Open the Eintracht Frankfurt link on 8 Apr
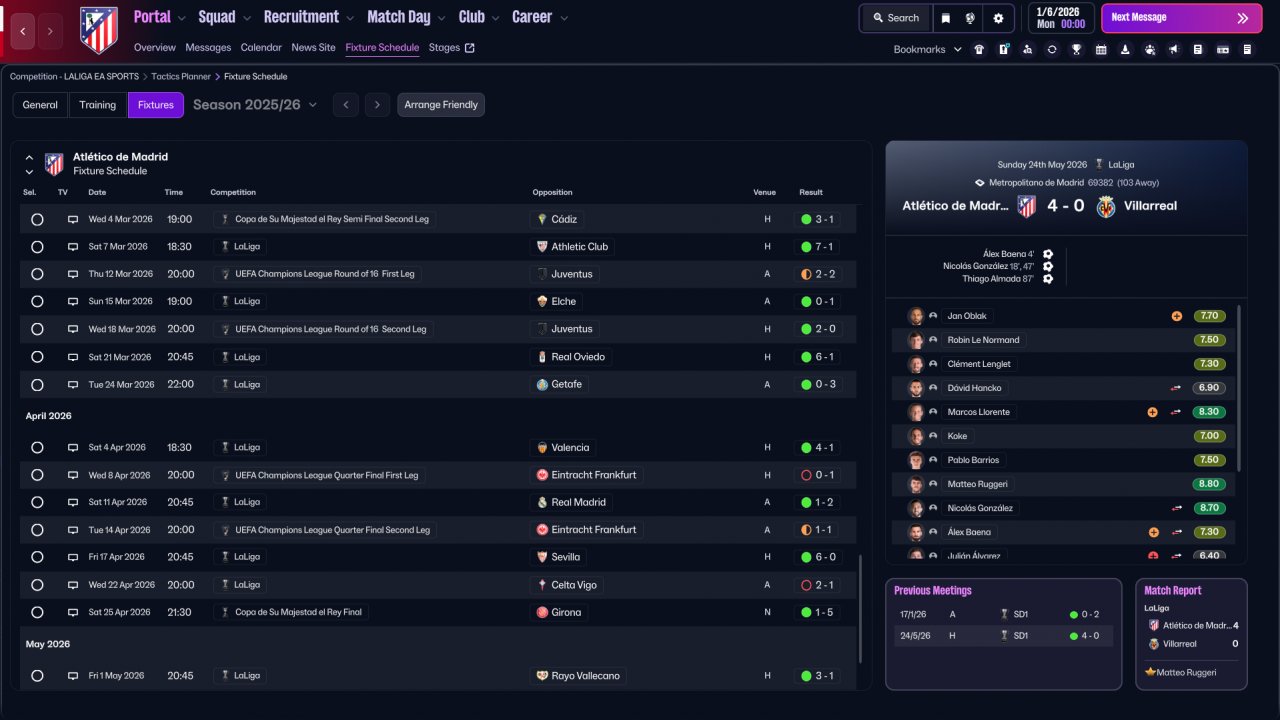 (594, 475)
